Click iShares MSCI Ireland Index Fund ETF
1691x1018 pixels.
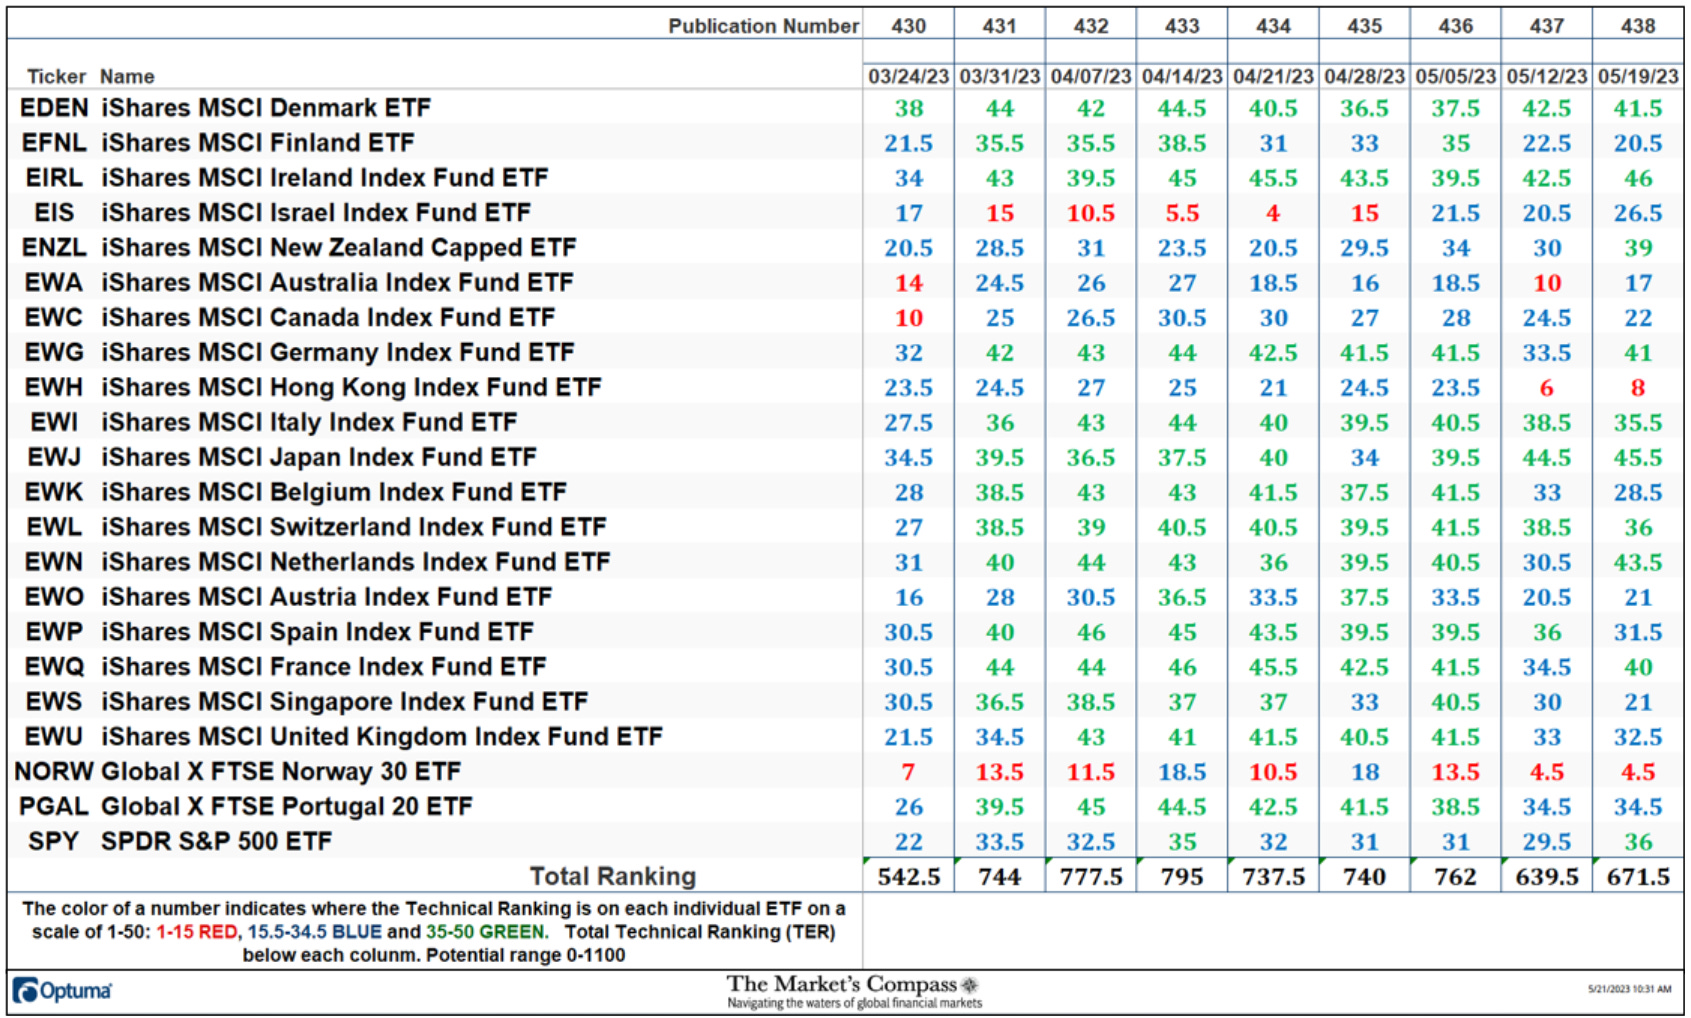coord(325,178)
